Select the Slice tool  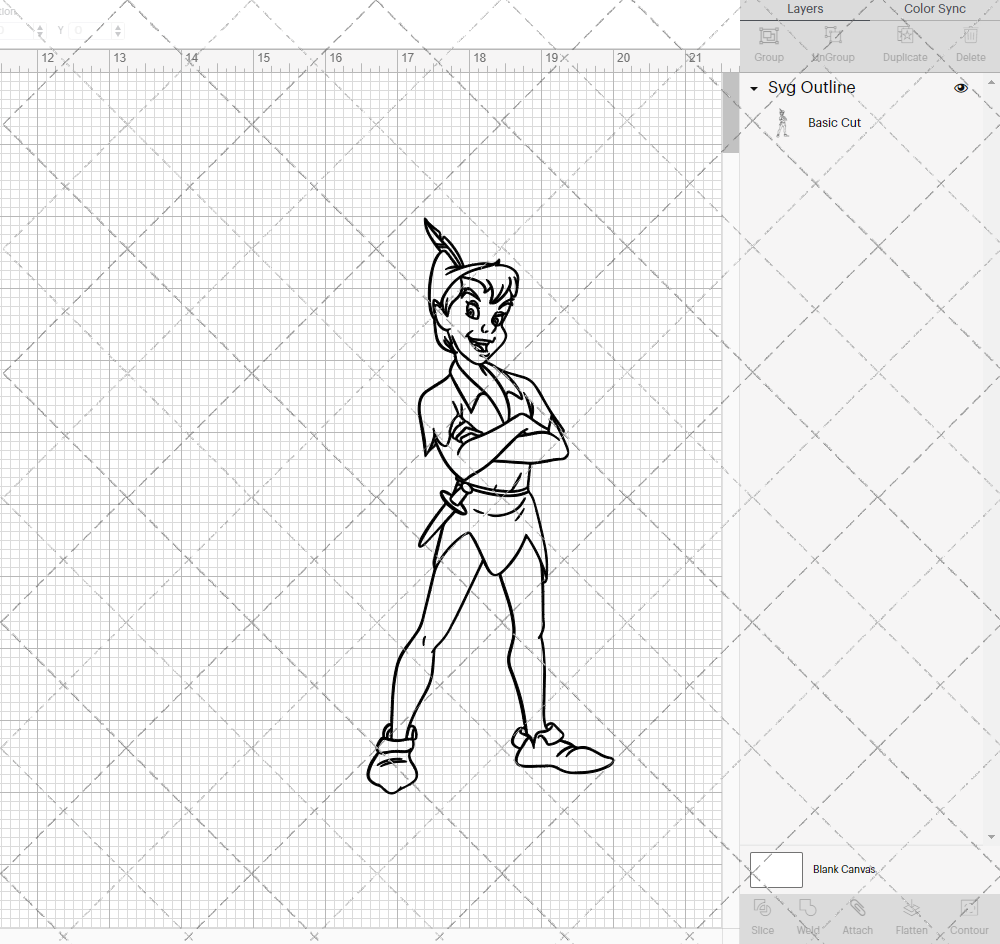click(x=762, y=915)
